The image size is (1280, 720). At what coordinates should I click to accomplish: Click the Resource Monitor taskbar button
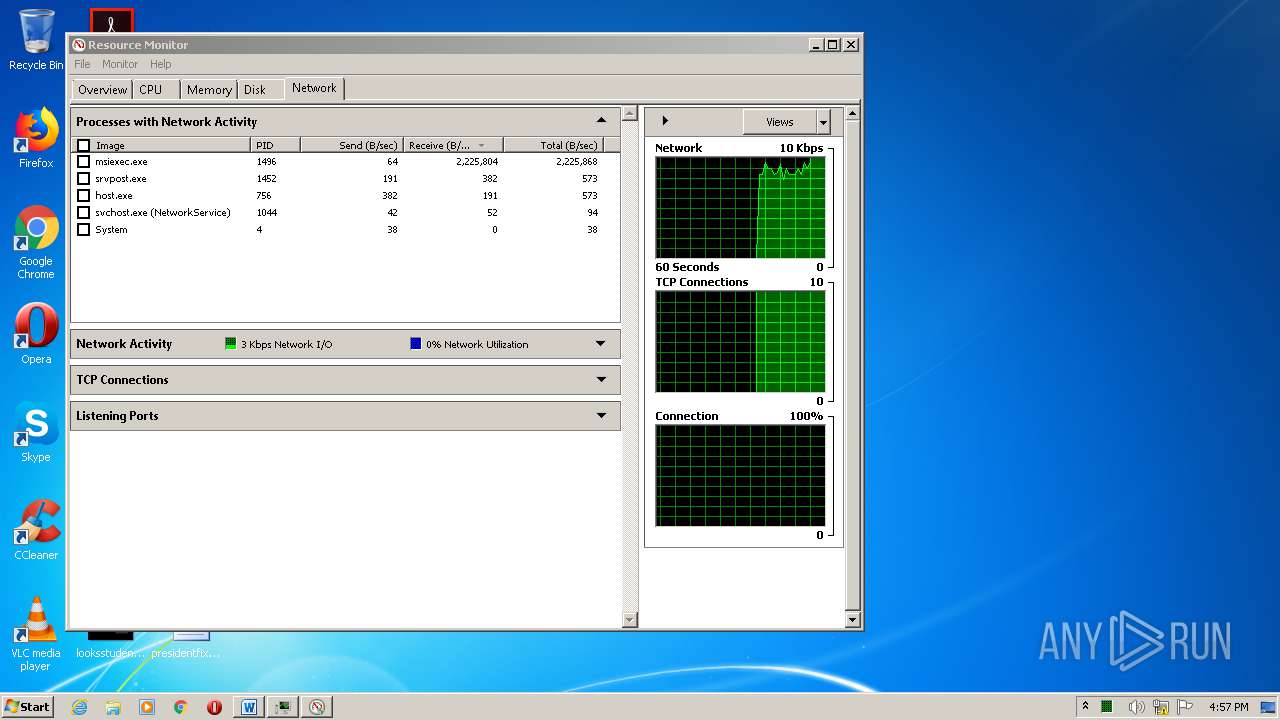coord(317,707)
